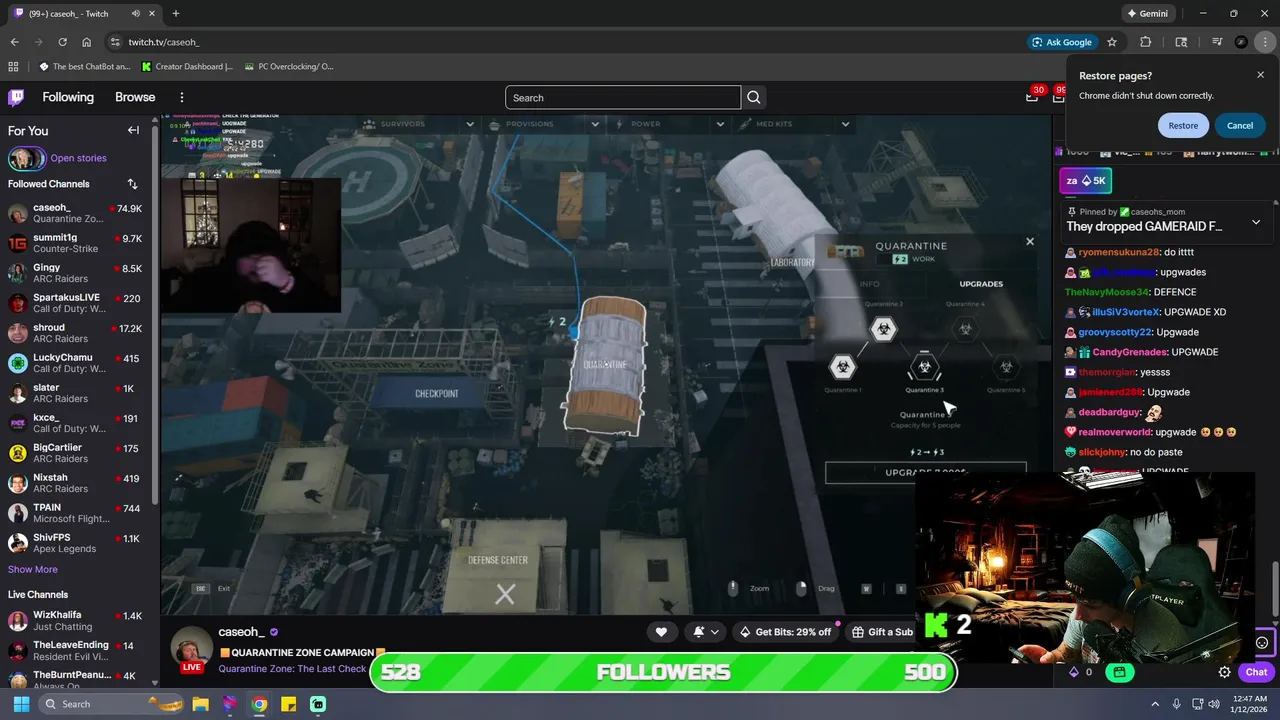
Task: Go back in Chrome
Action: (14, 42)
